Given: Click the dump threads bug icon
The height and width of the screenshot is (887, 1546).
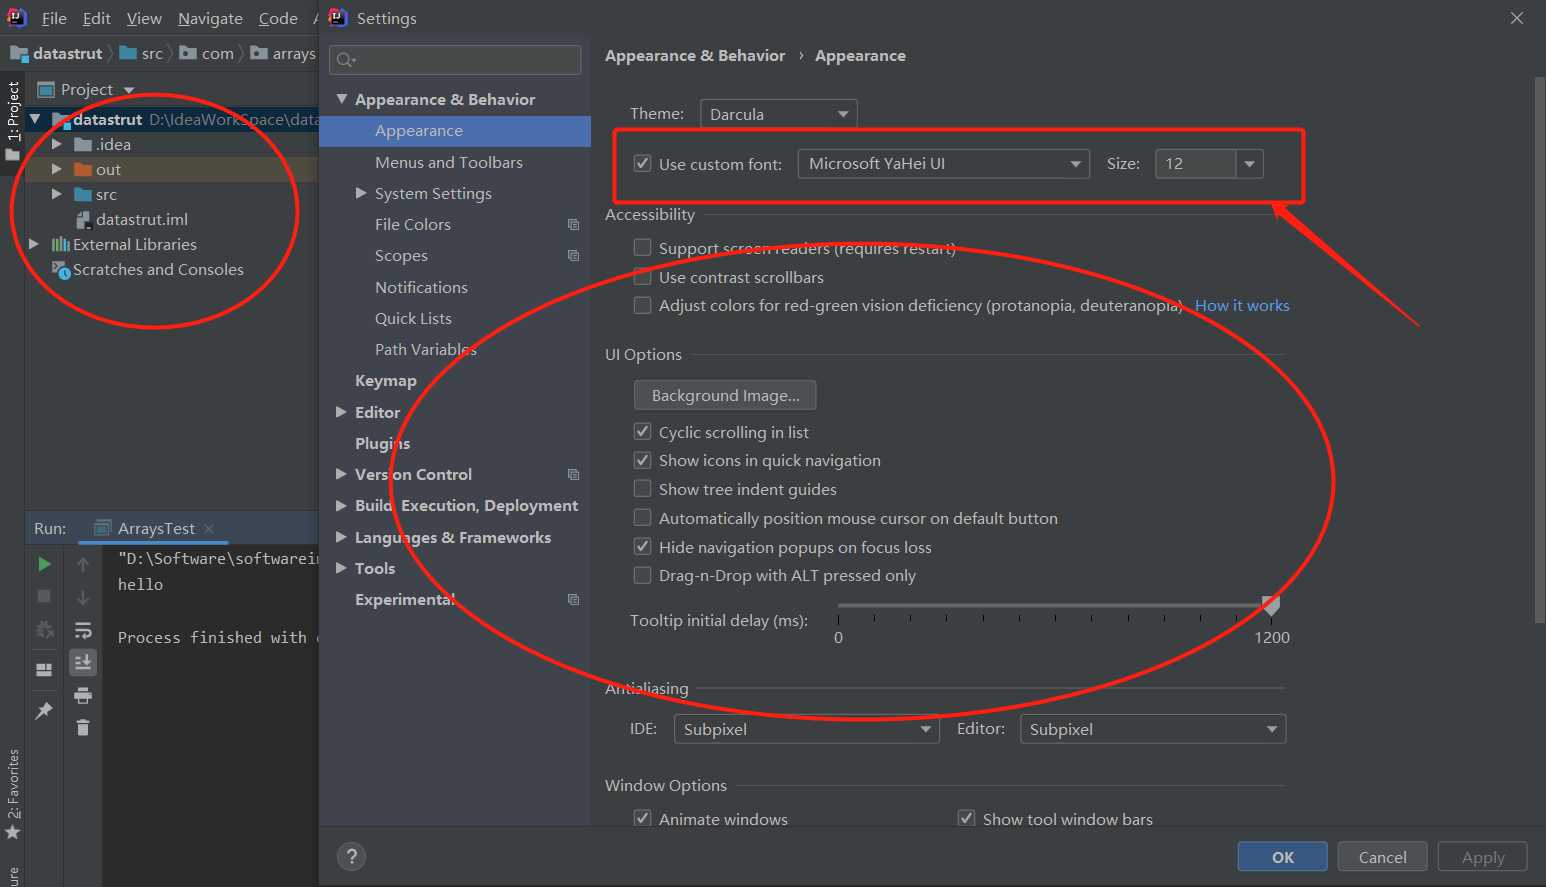Looking at the screenshot, I should (44, 630).
